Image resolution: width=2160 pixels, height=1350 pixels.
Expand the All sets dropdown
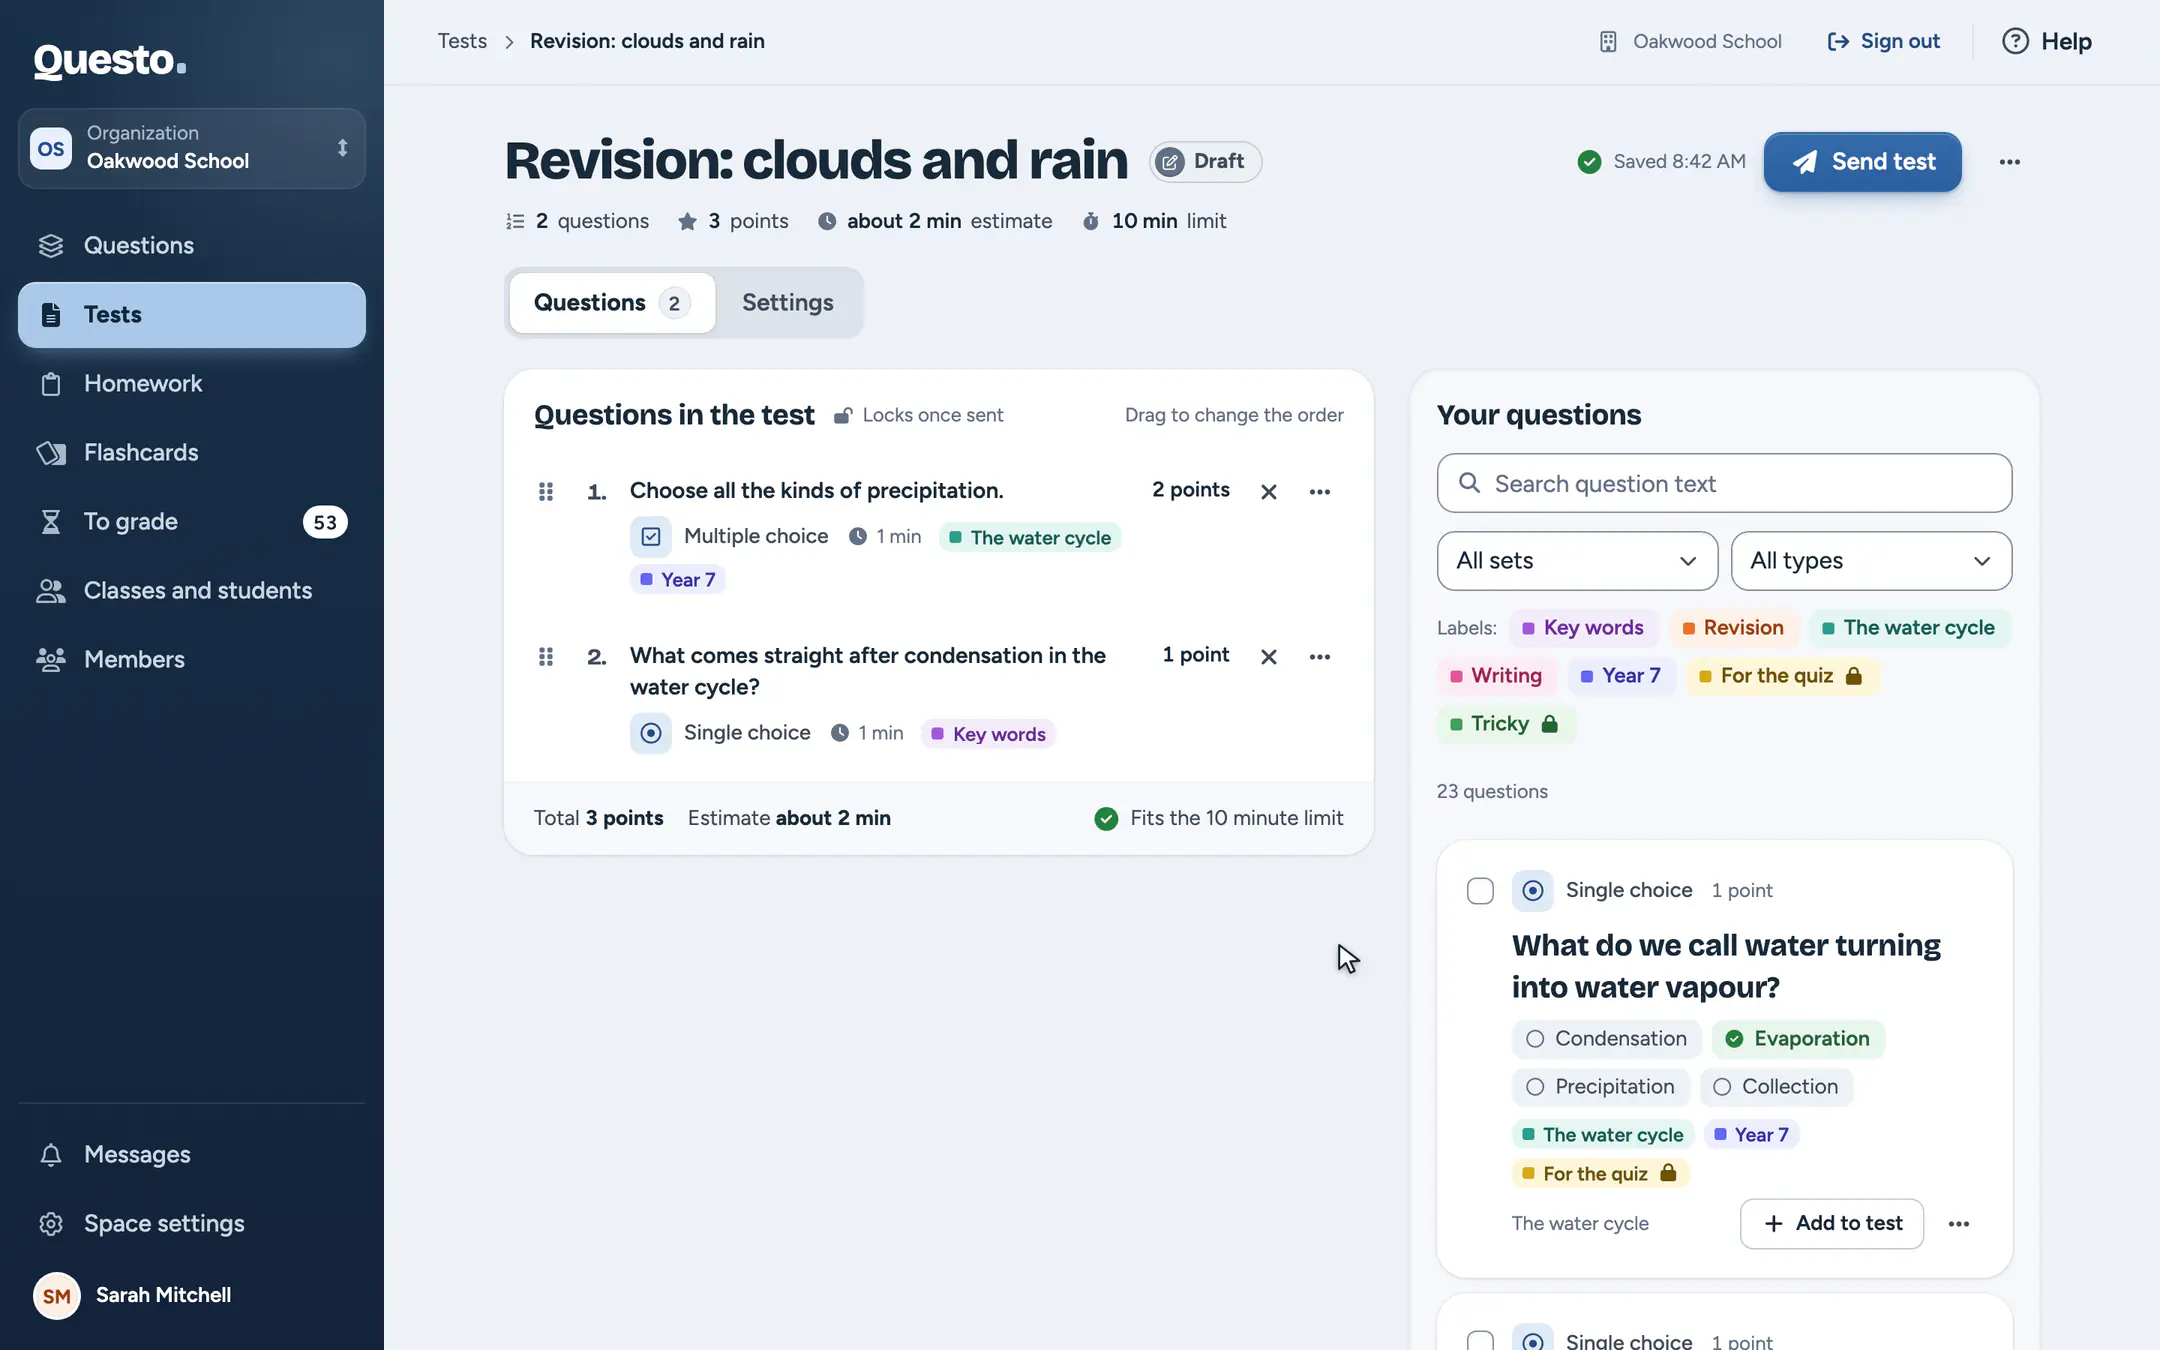(1577, 561)
